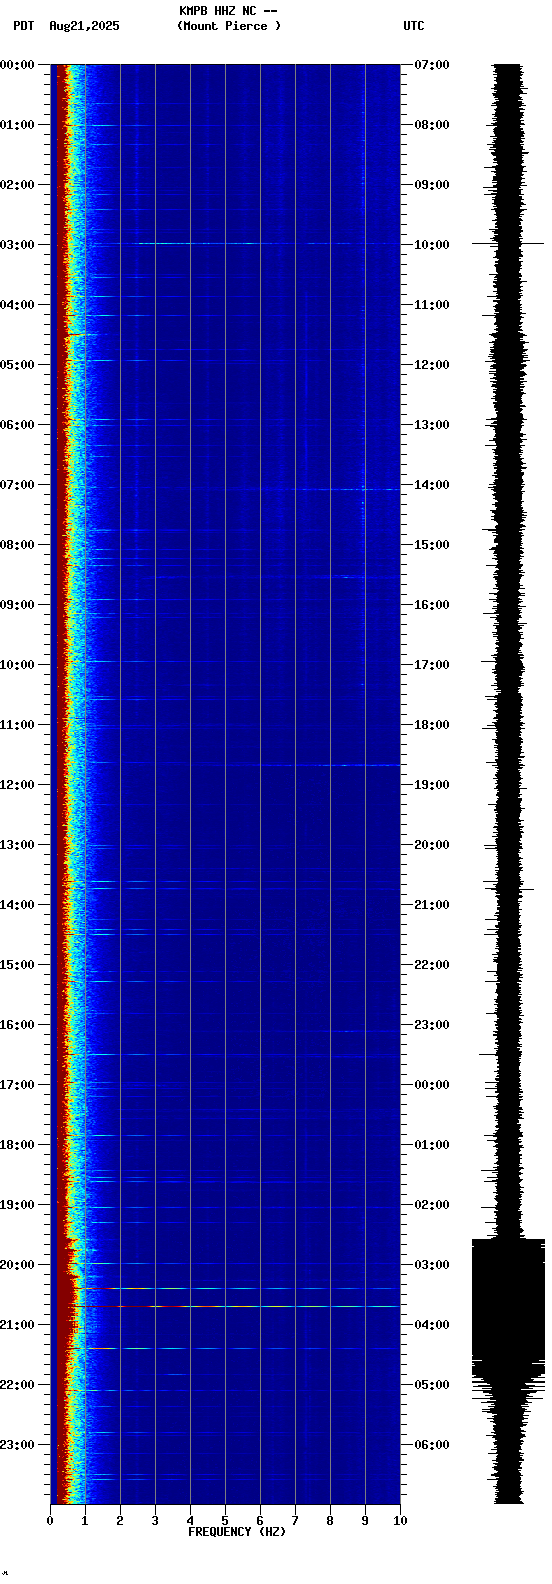552x1584 pixels.
Task: Click the waveform spike at 10:00 UTC
Action: [x=509, y=243]
